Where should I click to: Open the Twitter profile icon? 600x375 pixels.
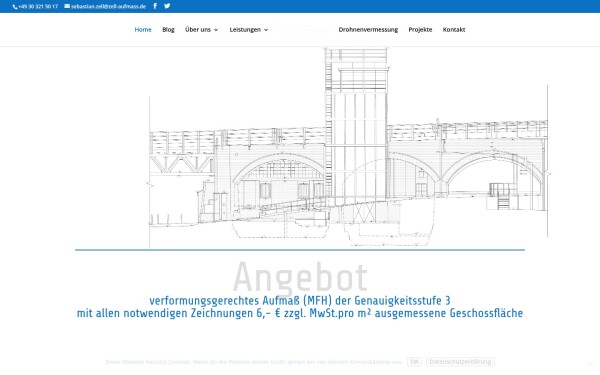[167, 6]
